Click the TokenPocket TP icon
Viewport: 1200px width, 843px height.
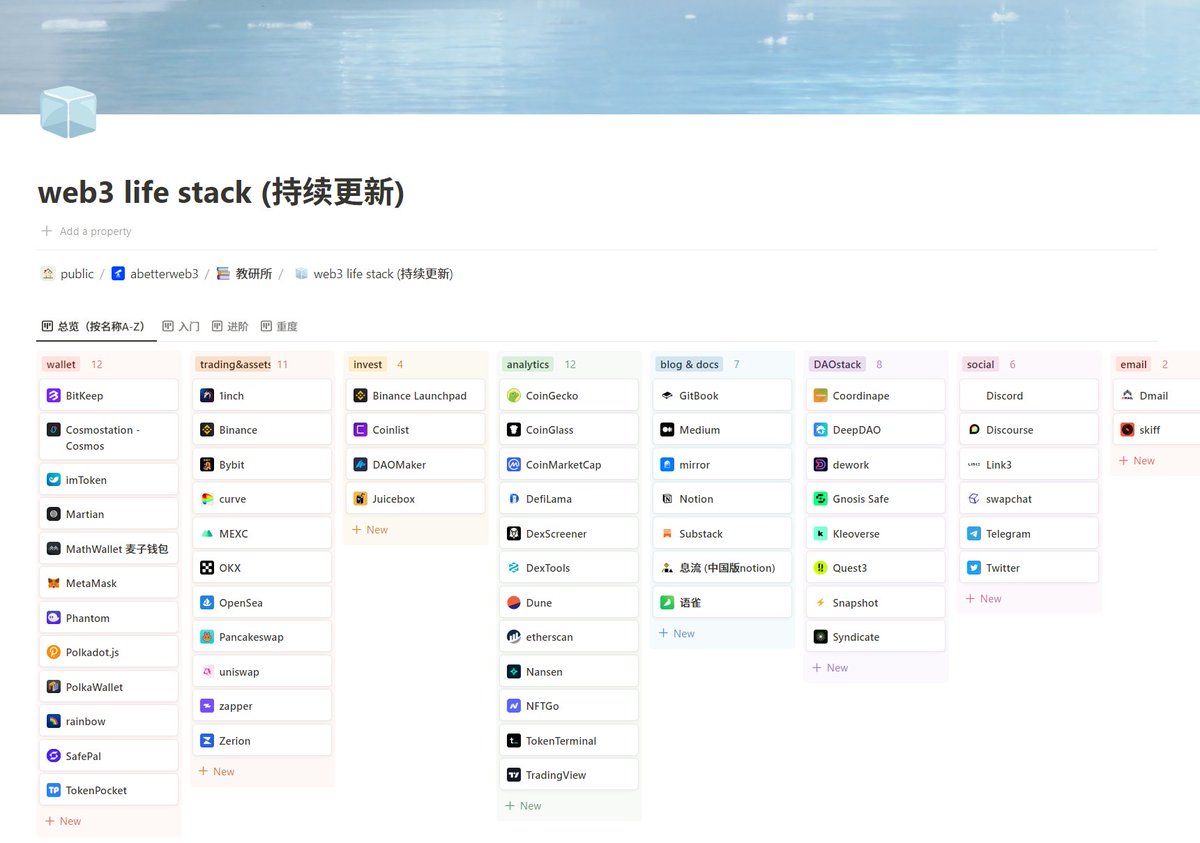[54, 790]
